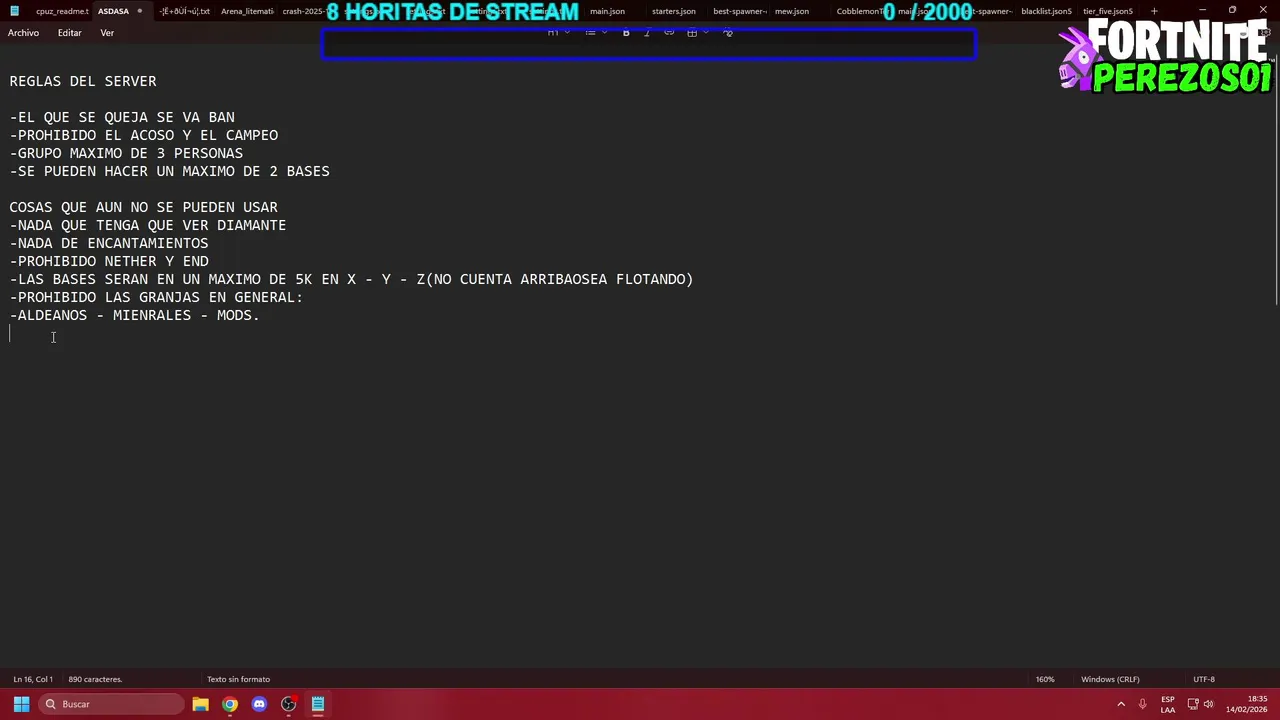Screen dimensions: 1280x720
Task: Click the network tray icon
Action: point(1193,704)
